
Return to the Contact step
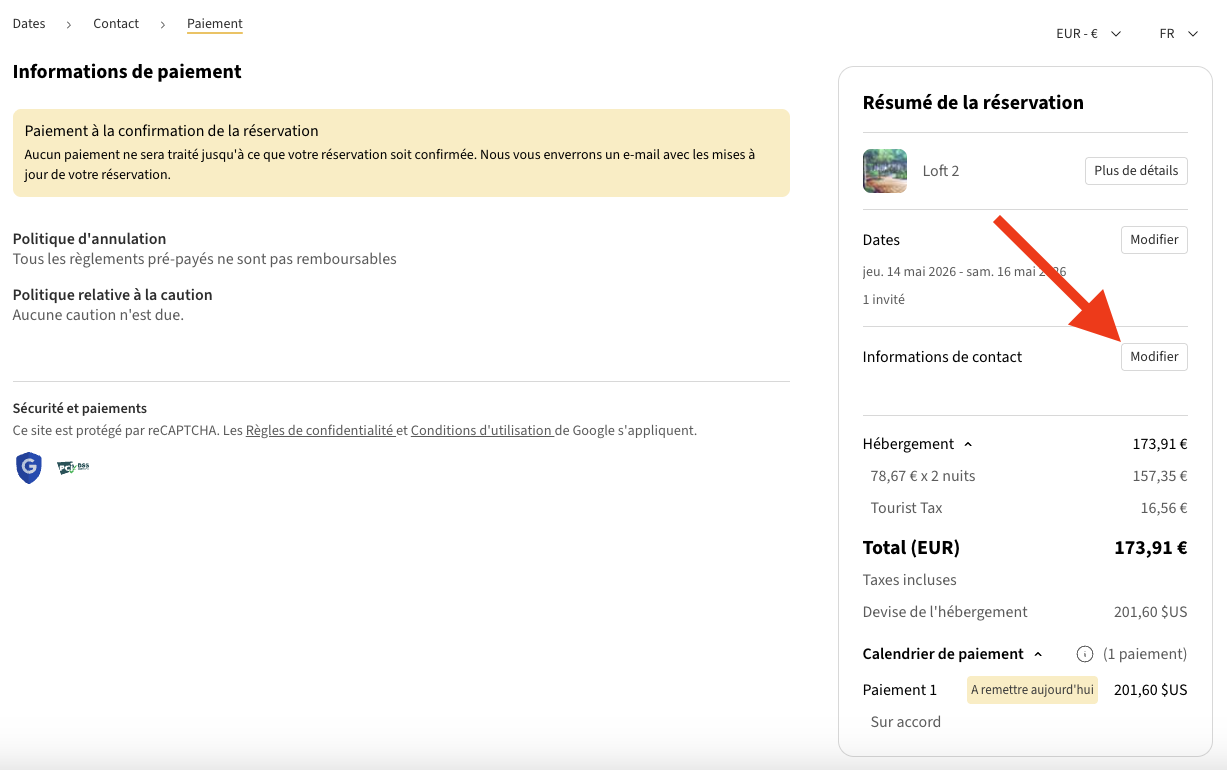coord(116,23)
